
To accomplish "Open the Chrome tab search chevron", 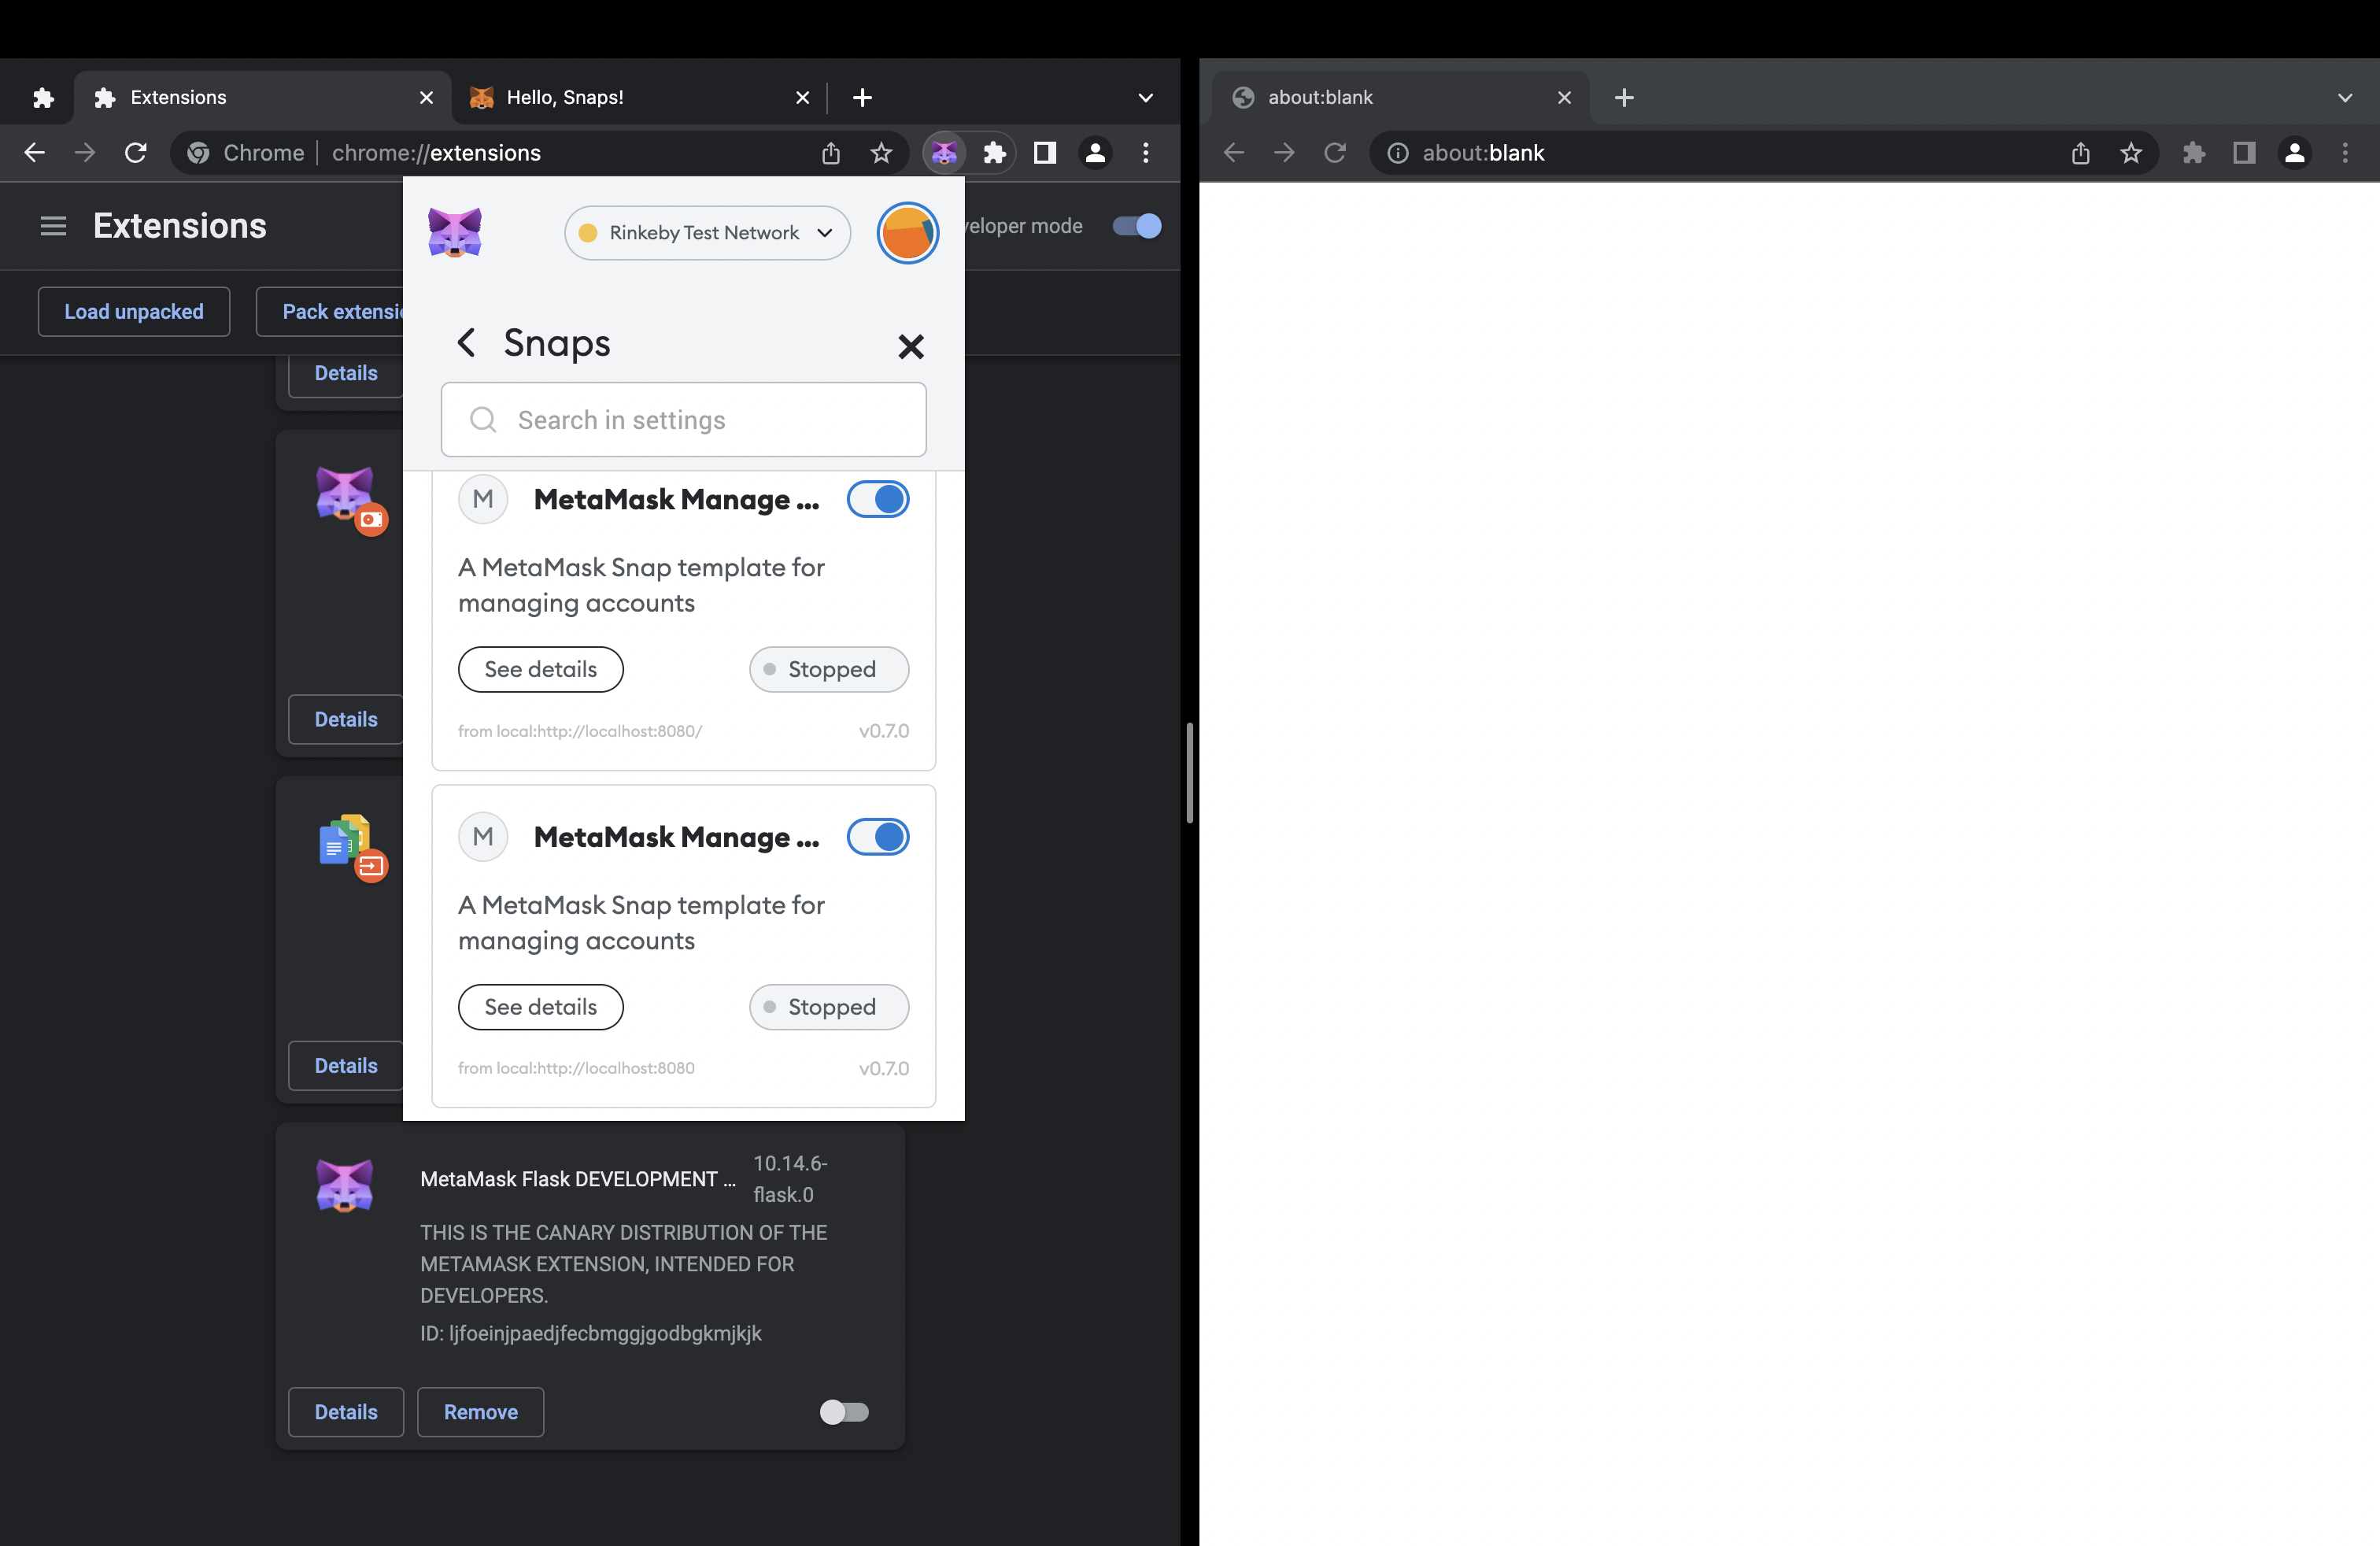I will (1144, 97).
